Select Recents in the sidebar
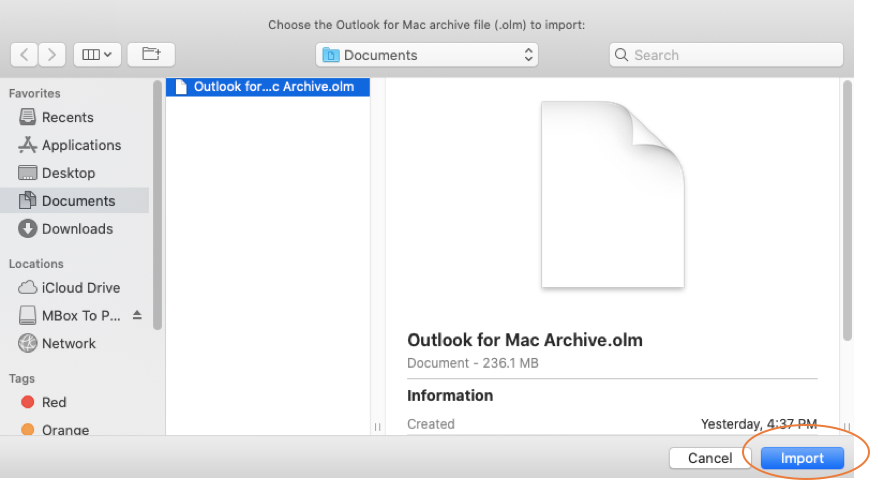The height and width of the screenshot is (486, 872). (x=75, y=117)
